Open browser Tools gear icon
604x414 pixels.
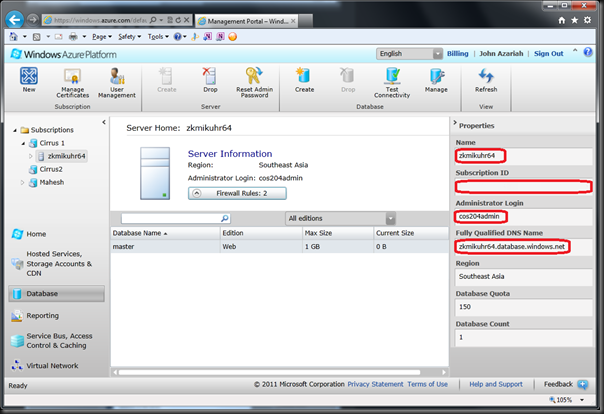[587, 20]
